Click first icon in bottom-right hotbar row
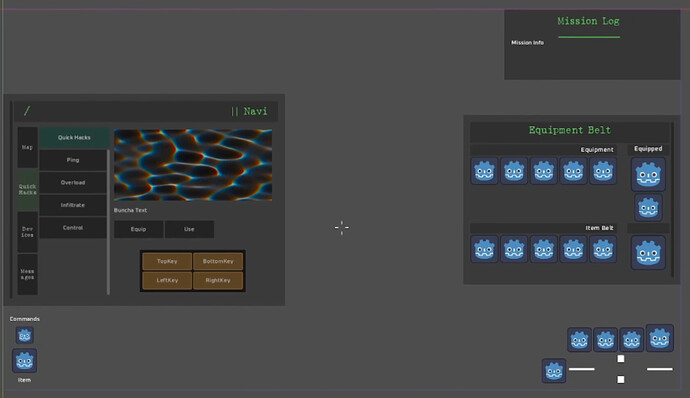Screen dimensions: 690x398 click(x=579, y=340)
